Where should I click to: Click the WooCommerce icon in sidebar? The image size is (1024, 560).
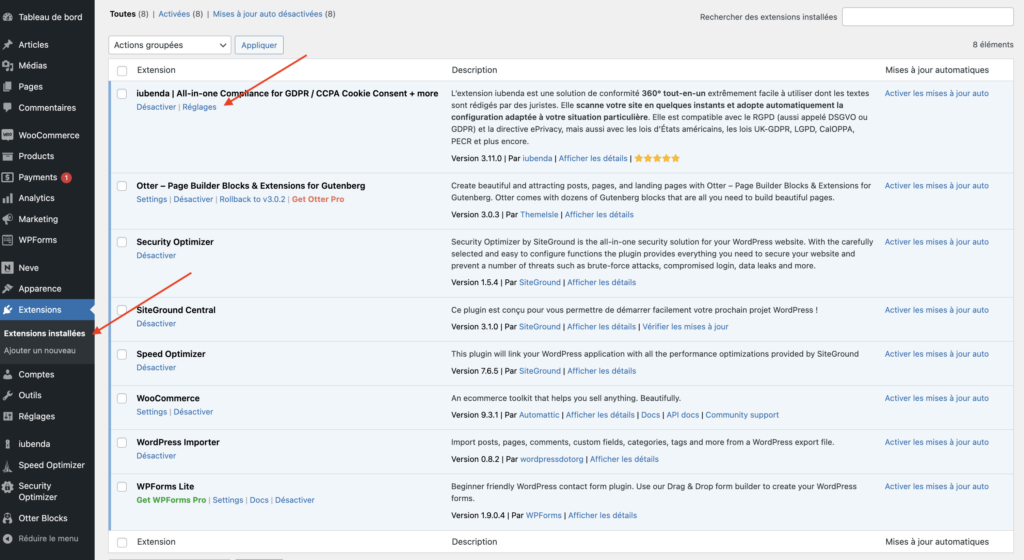[x=8, y=135]
